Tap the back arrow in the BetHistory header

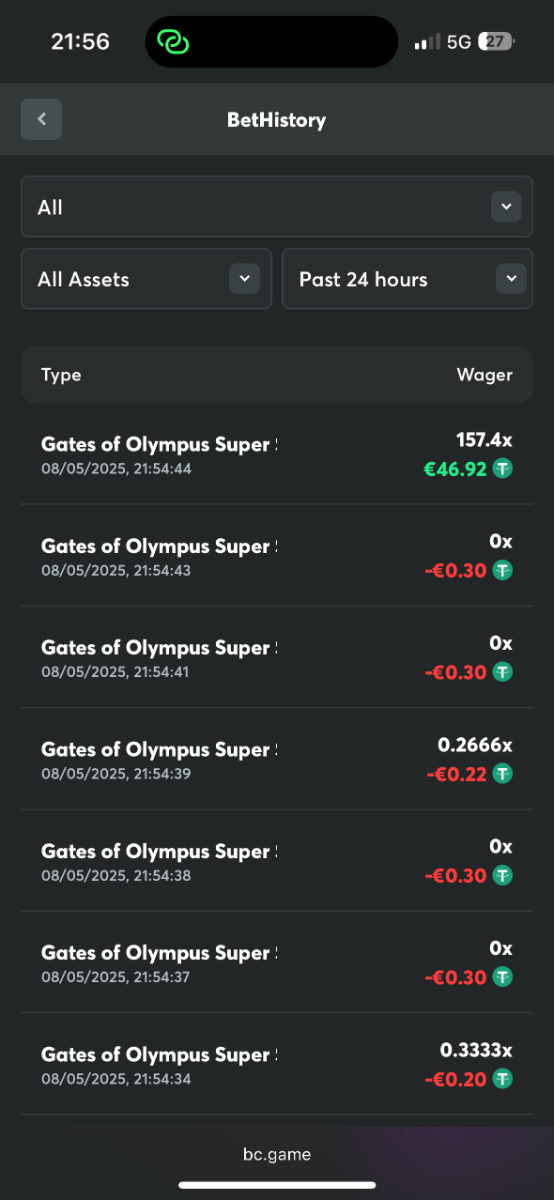point(41,119)
